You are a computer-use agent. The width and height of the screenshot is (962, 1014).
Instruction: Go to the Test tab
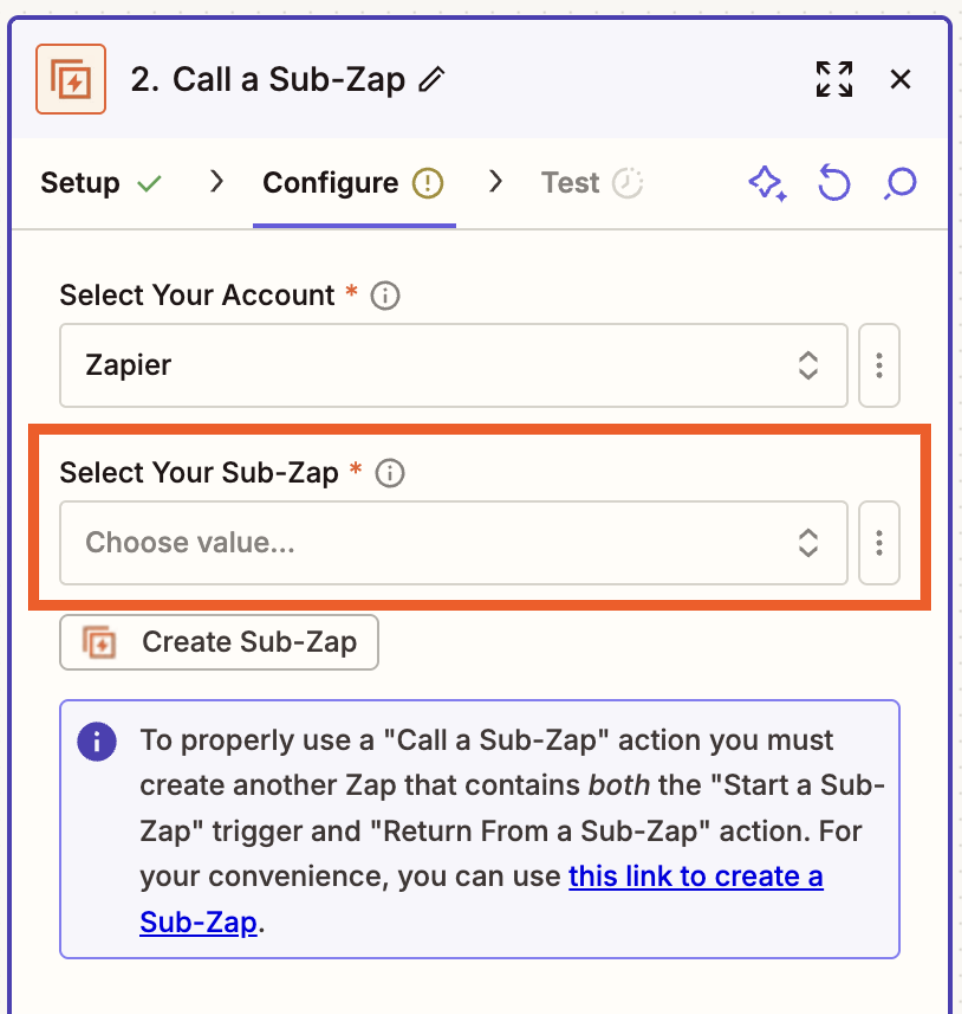(x=570, y=183)
